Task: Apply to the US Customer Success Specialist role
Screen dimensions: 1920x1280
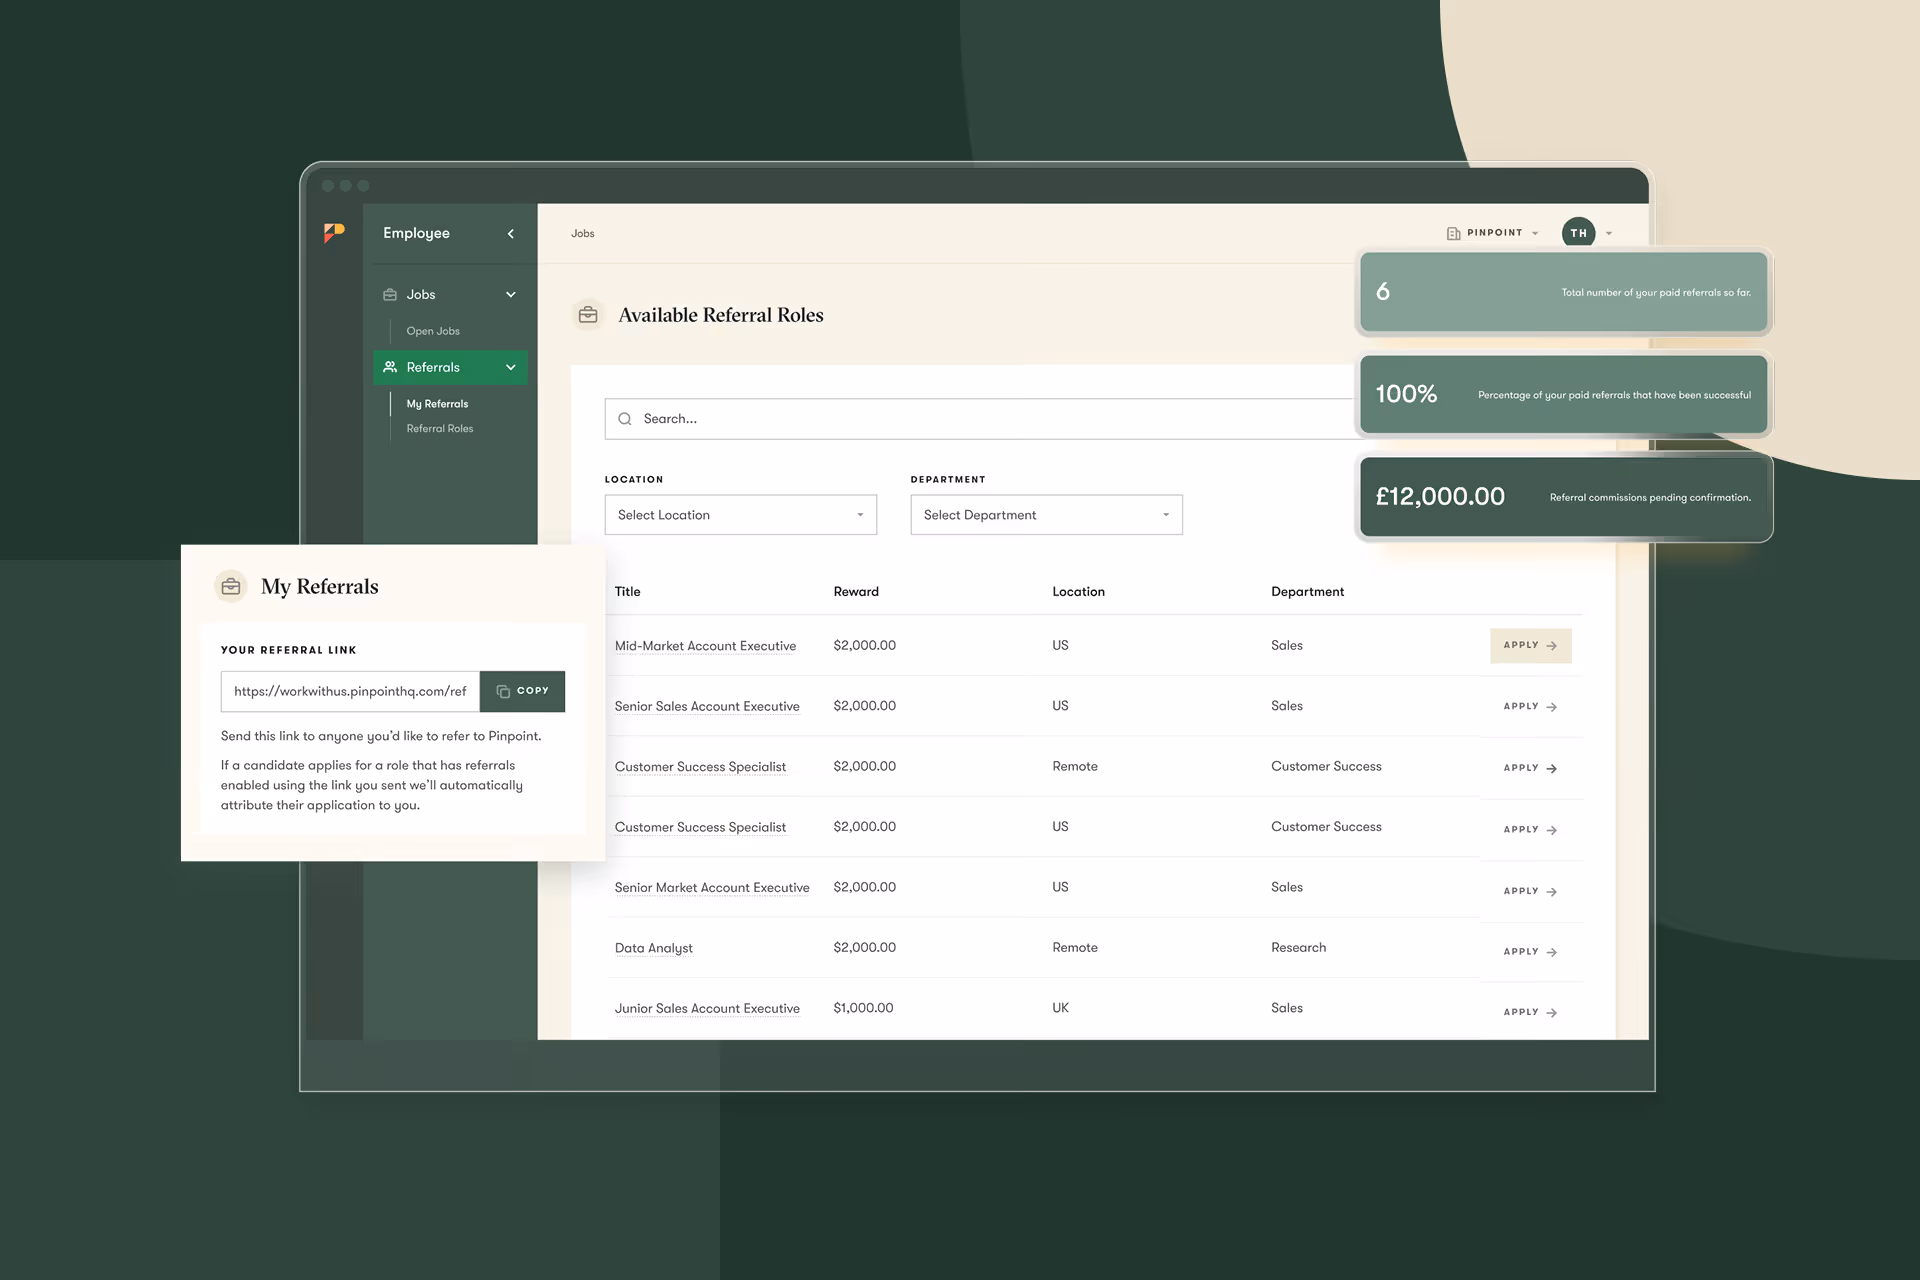Action: pos(1530,830)
